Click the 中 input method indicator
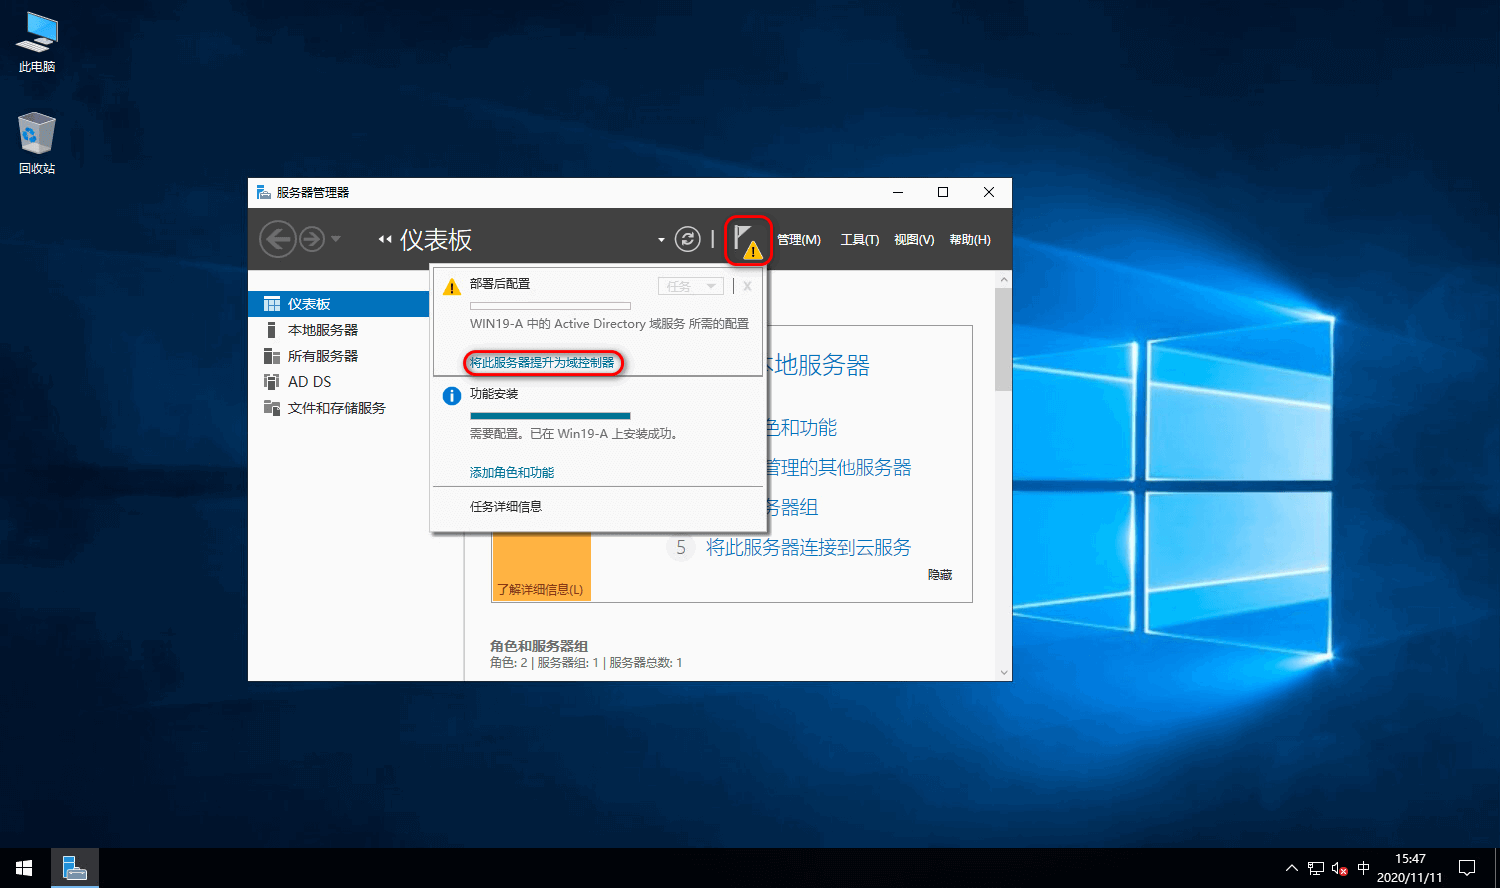 (1364, 868)
